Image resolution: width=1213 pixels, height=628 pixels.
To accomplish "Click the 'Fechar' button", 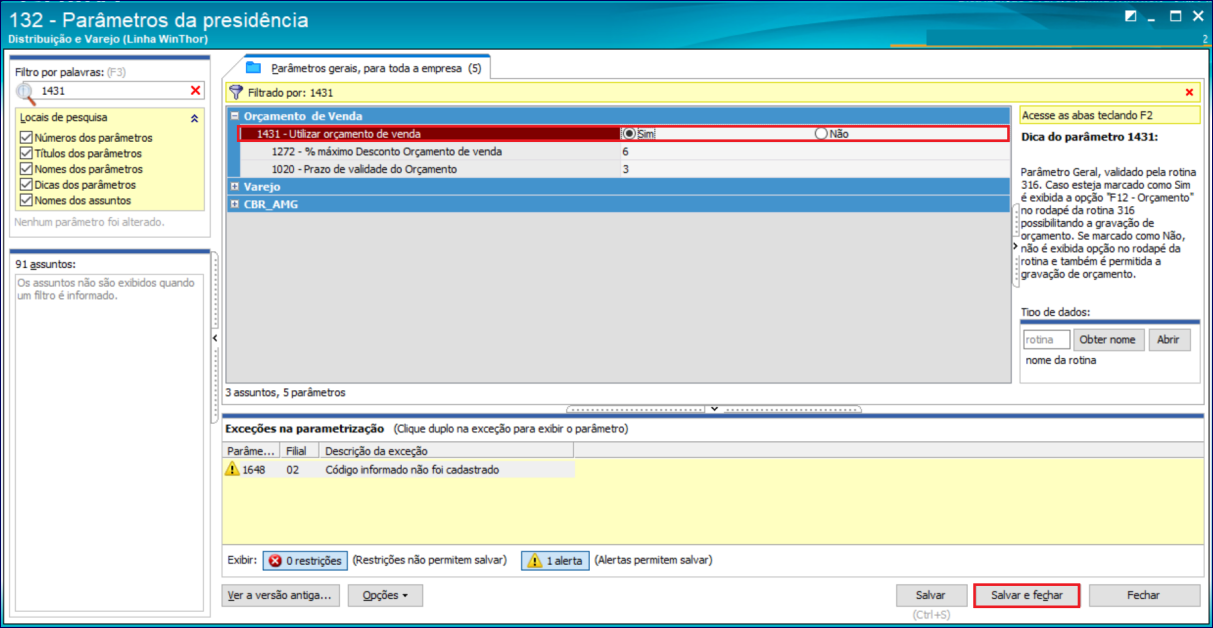I will tap(1143, 596).
